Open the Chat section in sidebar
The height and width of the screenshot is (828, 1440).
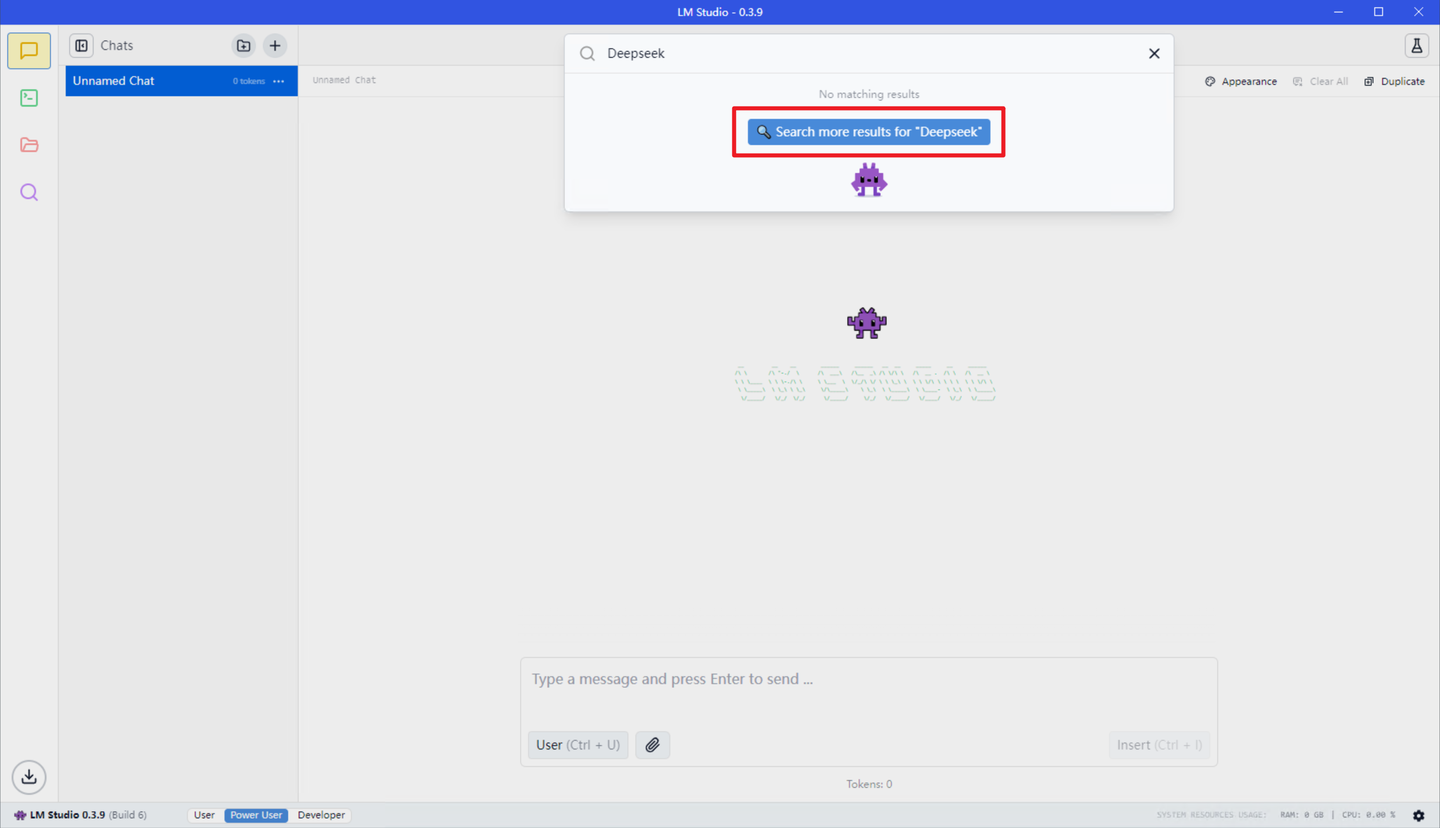coord(29,51)
